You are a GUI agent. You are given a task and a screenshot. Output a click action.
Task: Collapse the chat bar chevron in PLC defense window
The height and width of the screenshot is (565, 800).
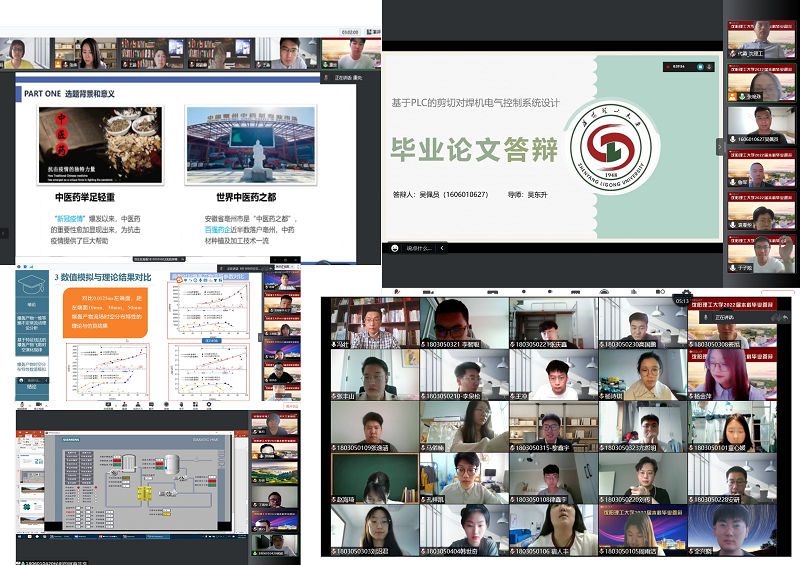tap(442, 248)
